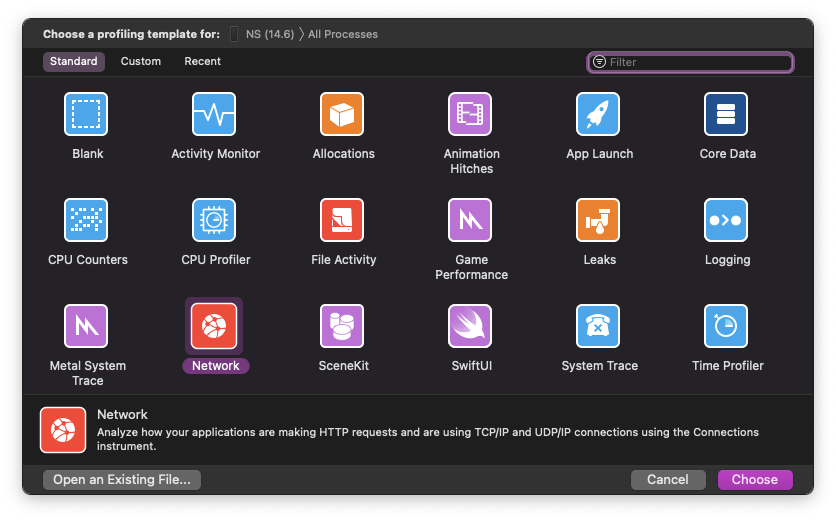Switch to the Standard tab

pos(74,61)
